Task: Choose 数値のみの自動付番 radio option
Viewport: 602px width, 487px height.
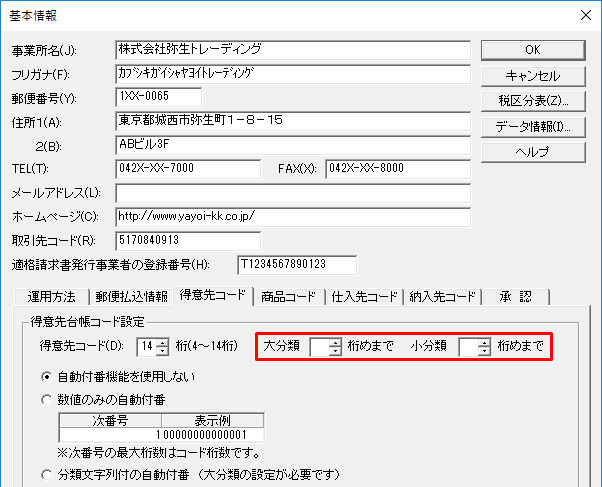Action: pyautogui.click(x=47, y=399)
